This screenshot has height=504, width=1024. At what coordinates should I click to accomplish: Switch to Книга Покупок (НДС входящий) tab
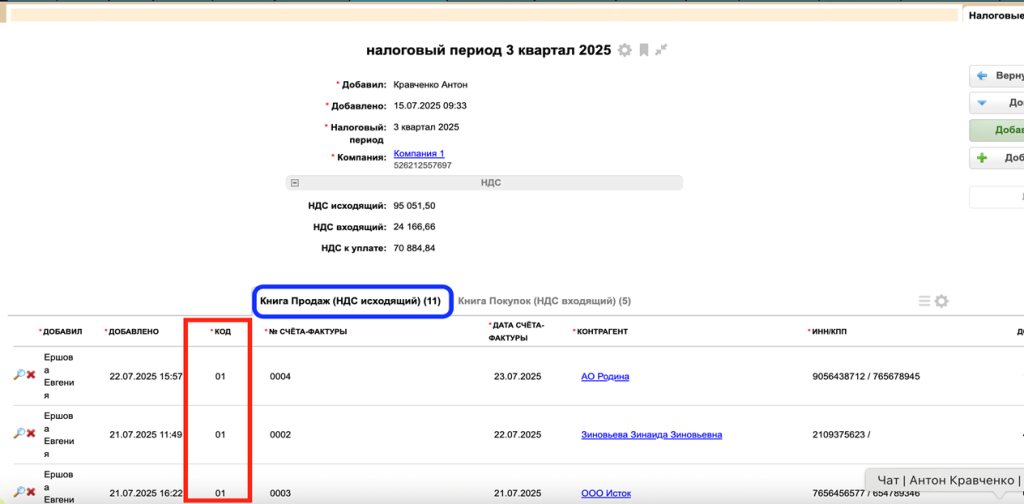click(x=544, y=301)
